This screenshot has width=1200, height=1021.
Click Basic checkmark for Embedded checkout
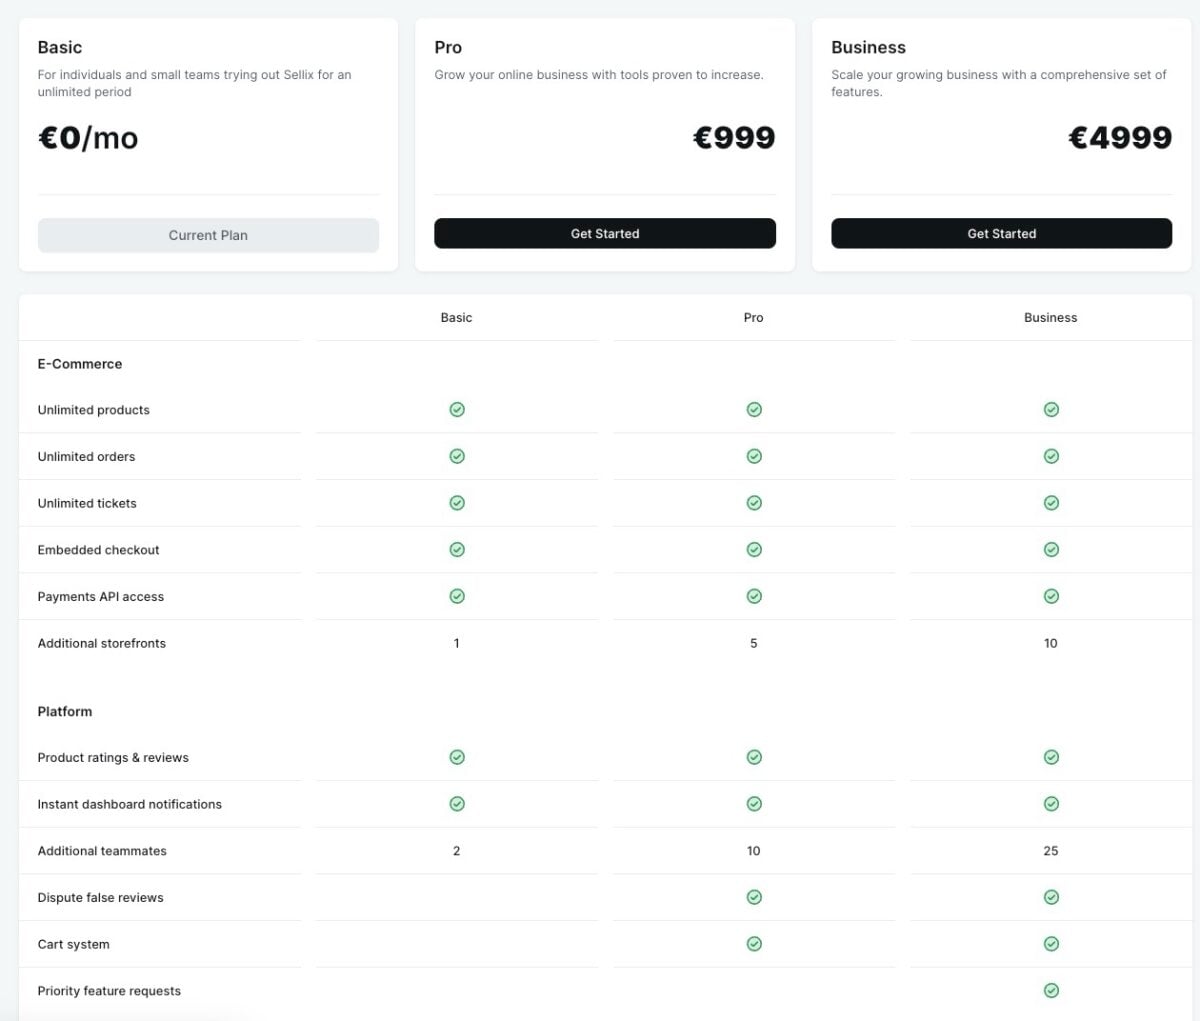pyautogui.click(x=457, y=549)
